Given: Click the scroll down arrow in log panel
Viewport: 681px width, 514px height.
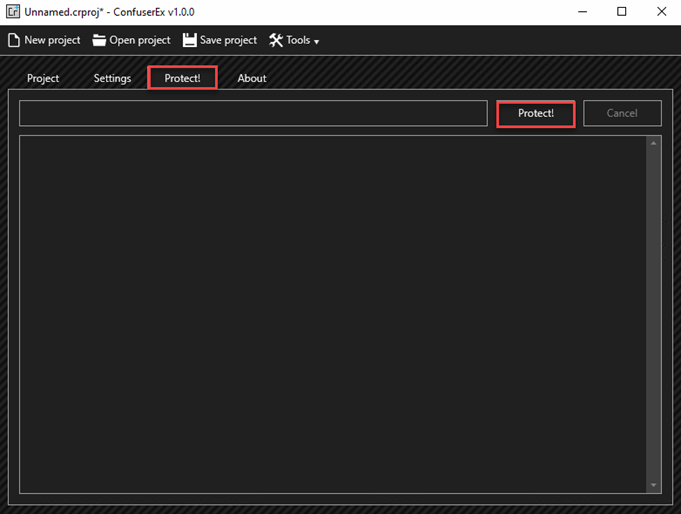Looking at the screenshot, I should [654, 485].
